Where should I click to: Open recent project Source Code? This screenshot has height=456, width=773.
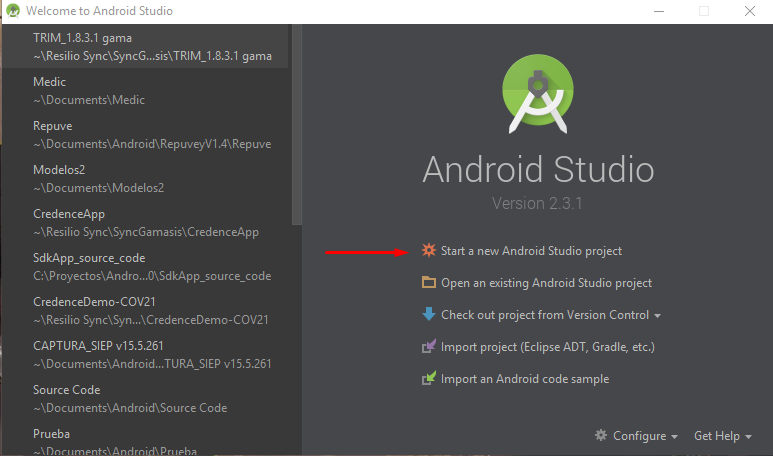click(146, 398)
